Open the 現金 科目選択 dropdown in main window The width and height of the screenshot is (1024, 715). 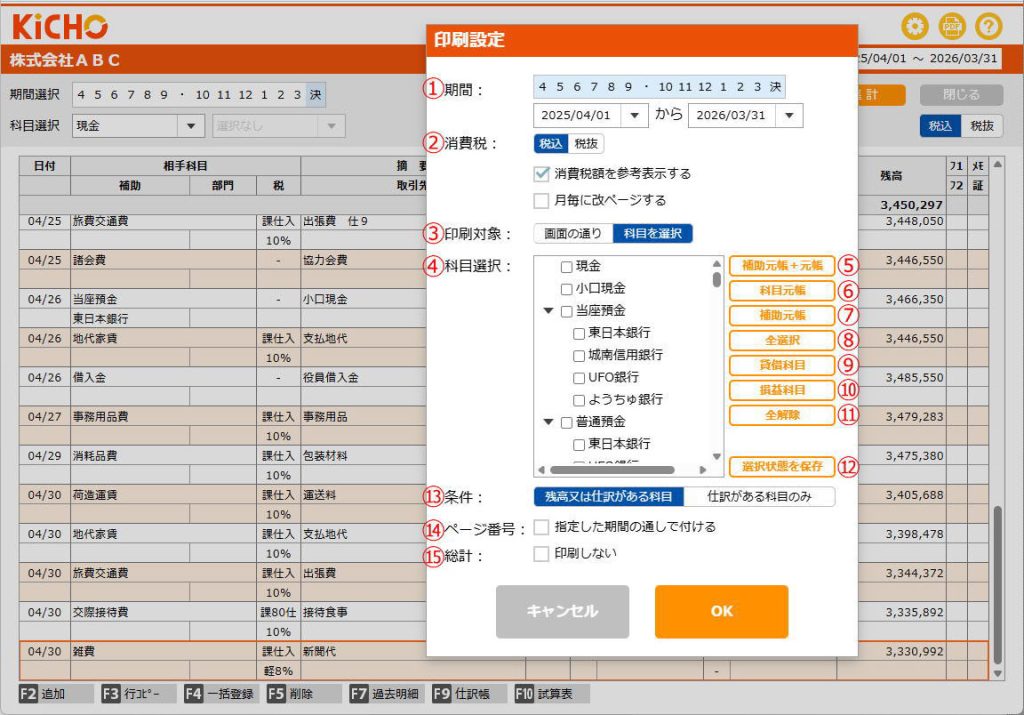pyautogui.click(x=191, y=126)
